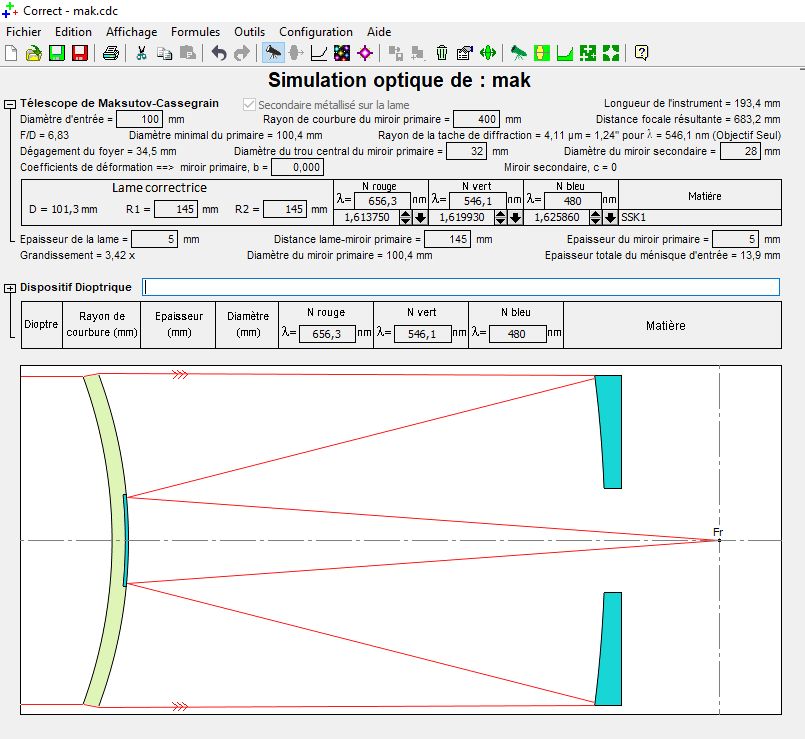Print using the printer toolbar icon

pyautogui.click(x=111, y=53)
